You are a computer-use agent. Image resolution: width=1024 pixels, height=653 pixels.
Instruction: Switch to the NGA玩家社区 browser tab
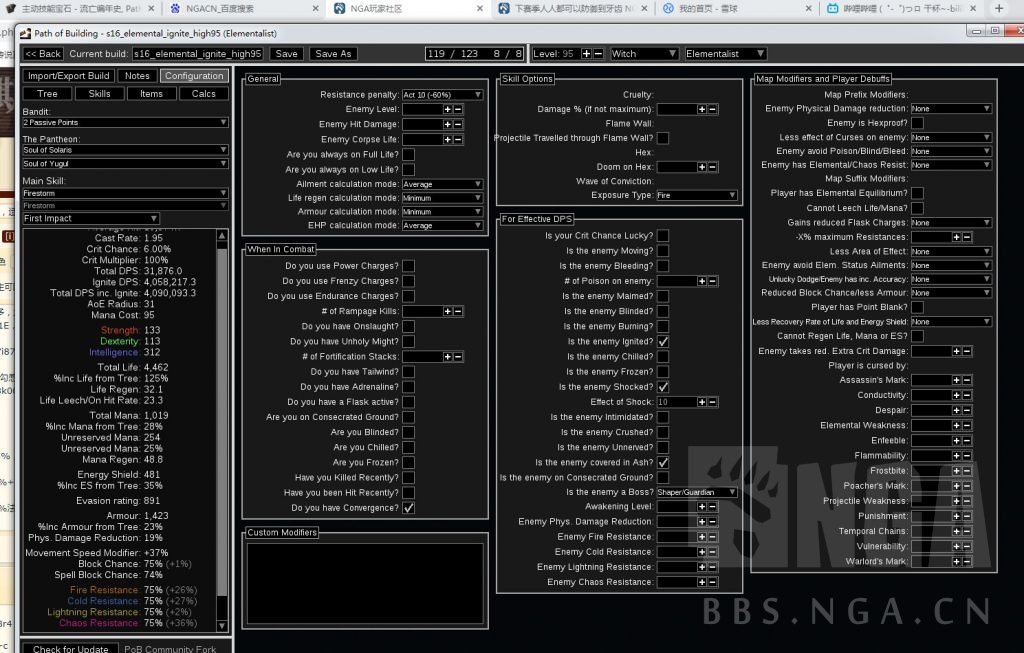411,8
